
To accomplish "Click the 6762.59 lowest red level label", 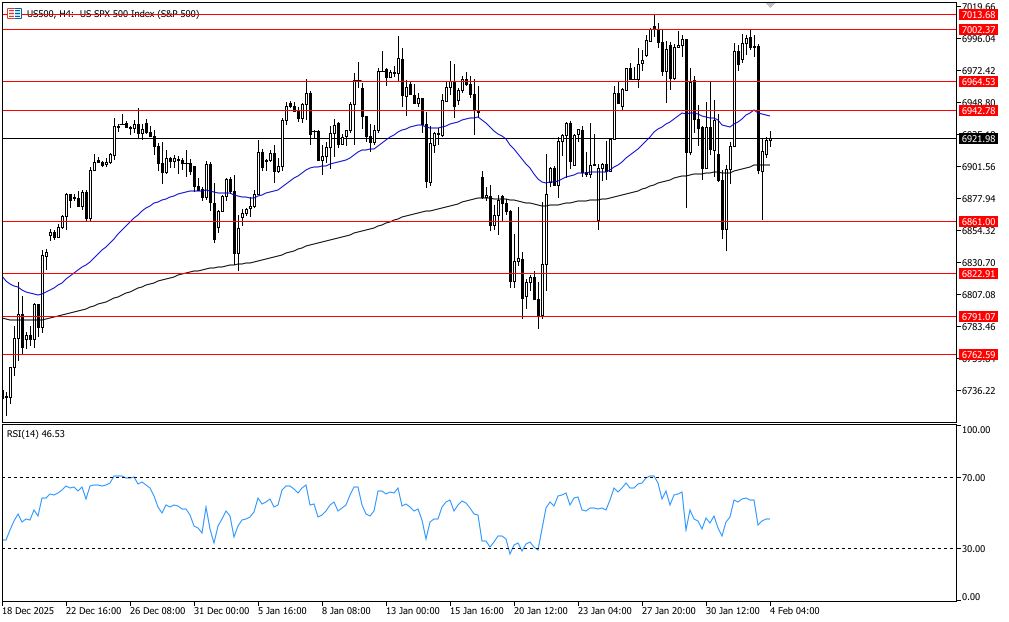I will click(977, 354).
